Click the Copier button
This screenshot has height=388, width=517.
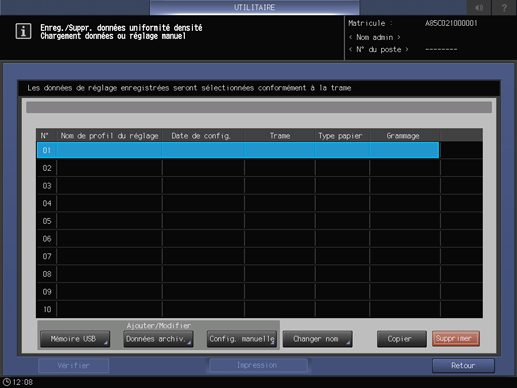pyautogui.click(x=402, y=339)
